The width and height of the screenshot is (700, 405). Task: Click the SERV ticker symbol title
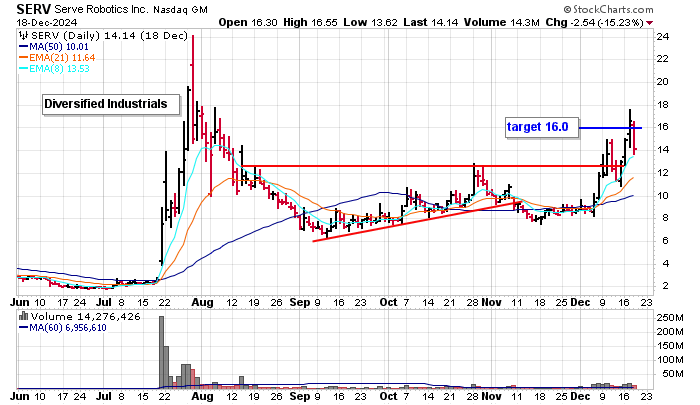(34, 9)
